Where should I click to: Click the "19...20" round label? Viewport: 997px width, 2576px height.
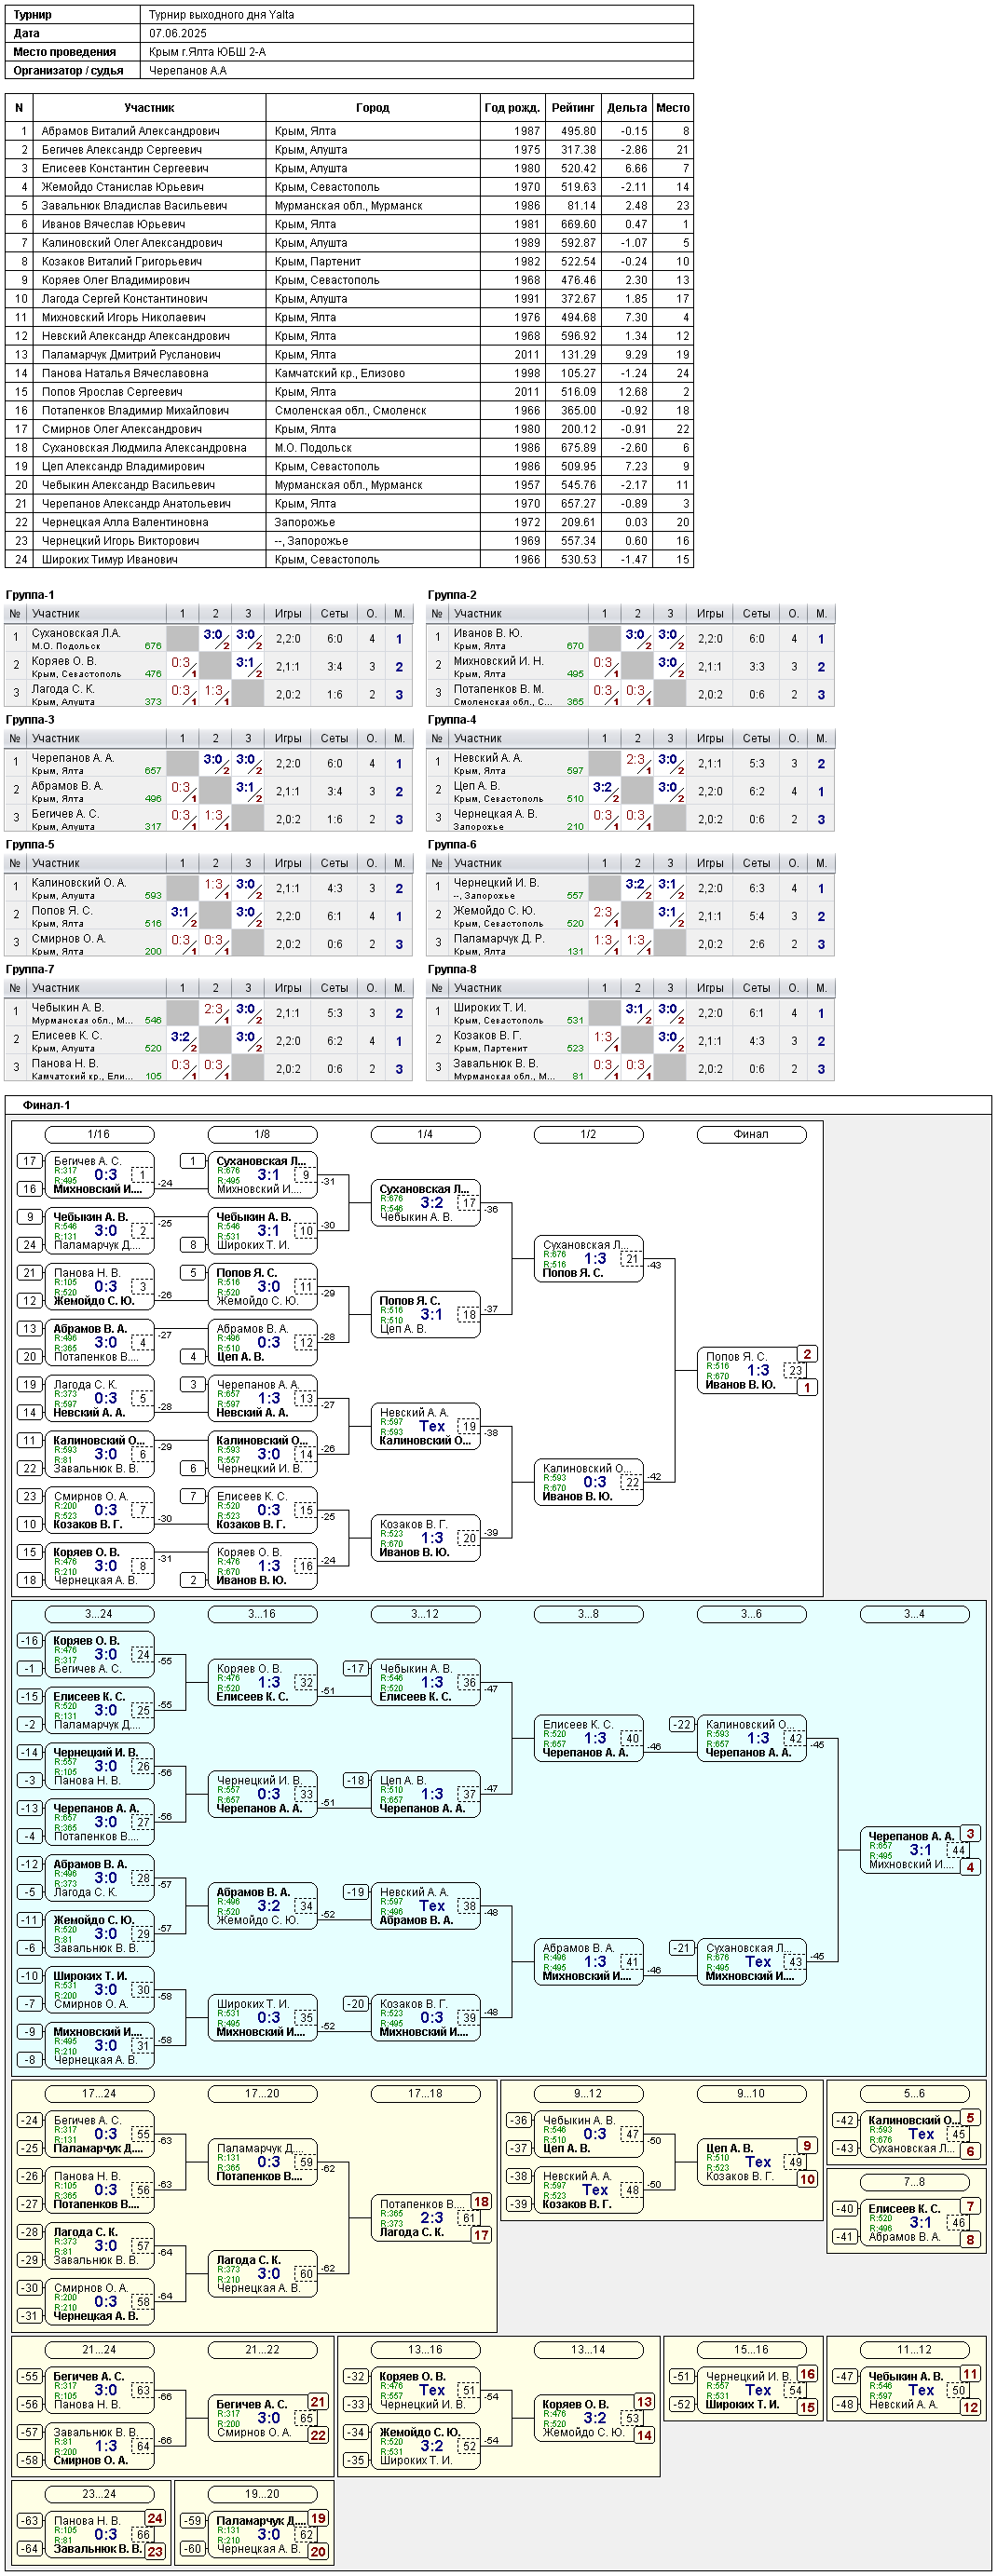(x=262, y=2494)
